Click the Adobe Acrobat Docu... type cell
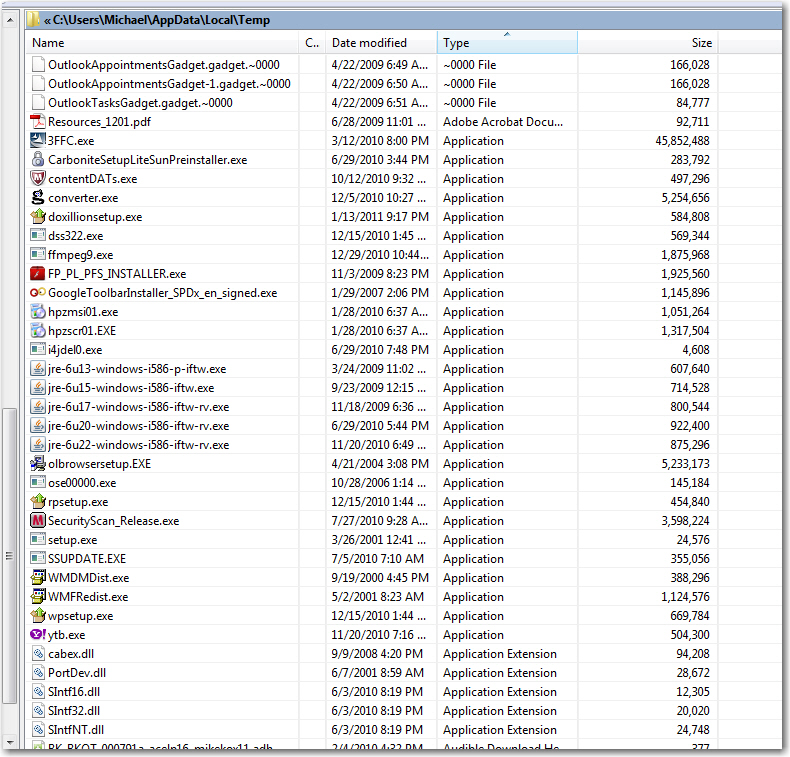790x757 pixels. pyautogui.click(x=503, y=122)
